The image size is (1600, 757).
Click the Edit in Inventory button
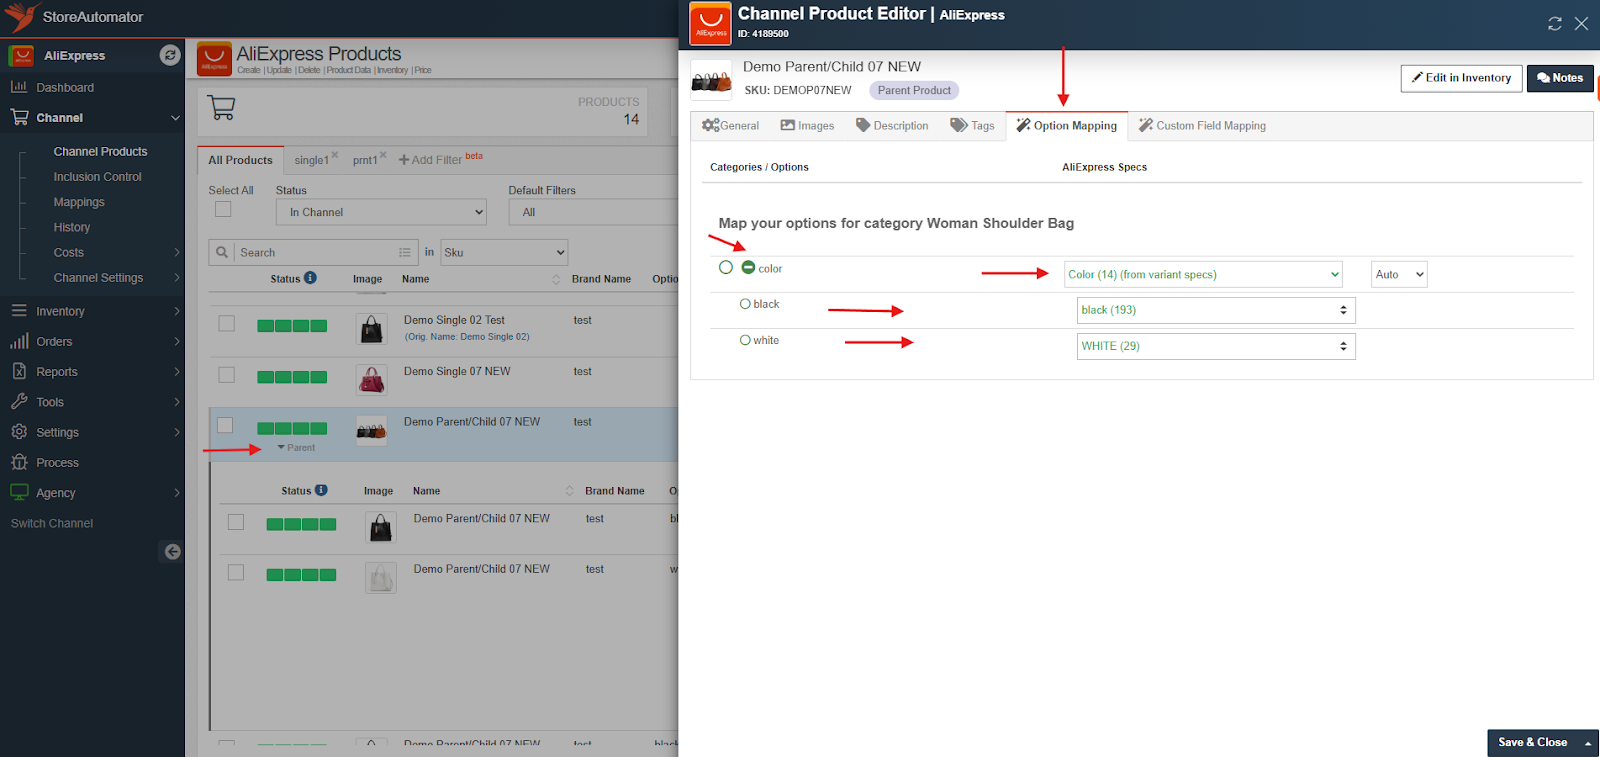(x=1462, y=78)
